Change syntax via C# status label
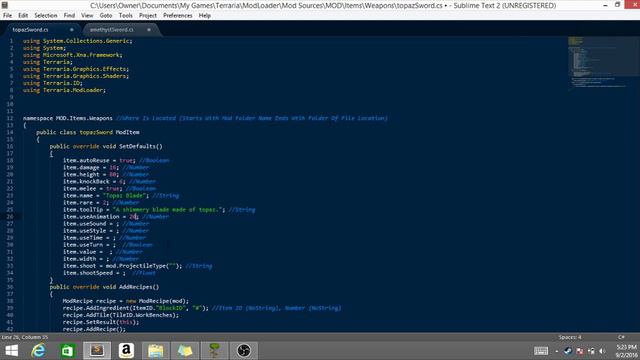The image size is (640, 360). (621, 337)
